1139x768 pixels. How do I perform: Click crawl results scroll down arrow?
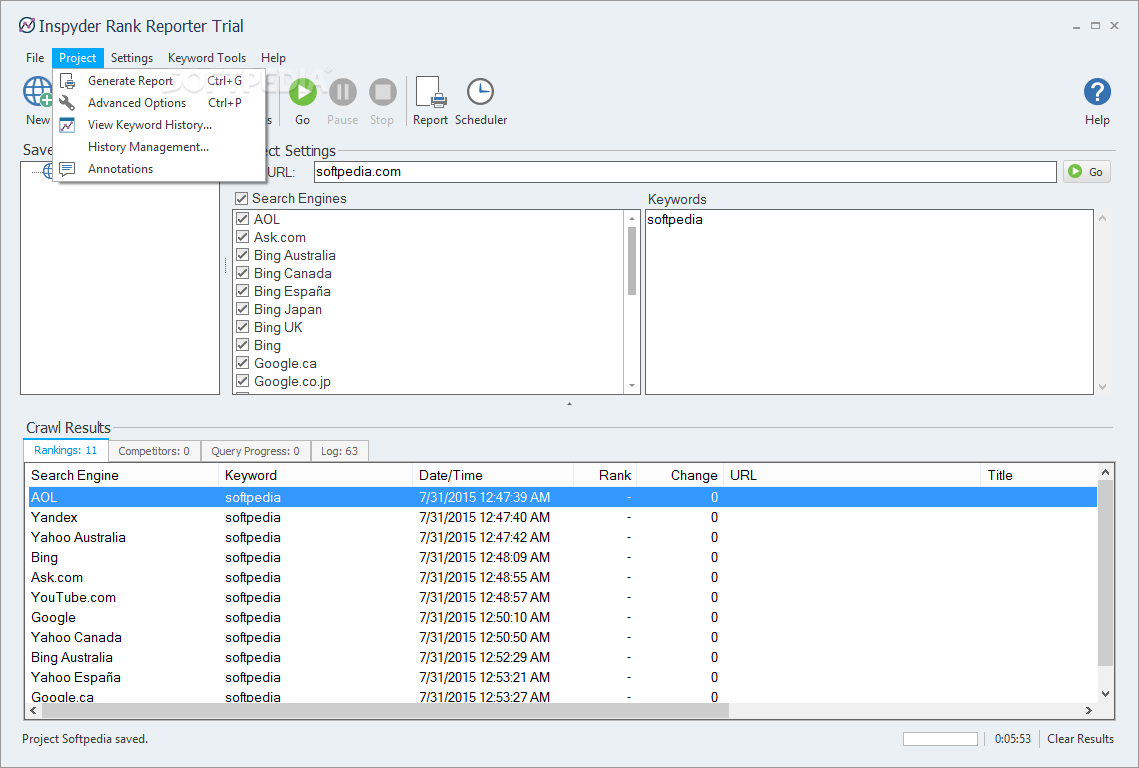point(1105,694)
